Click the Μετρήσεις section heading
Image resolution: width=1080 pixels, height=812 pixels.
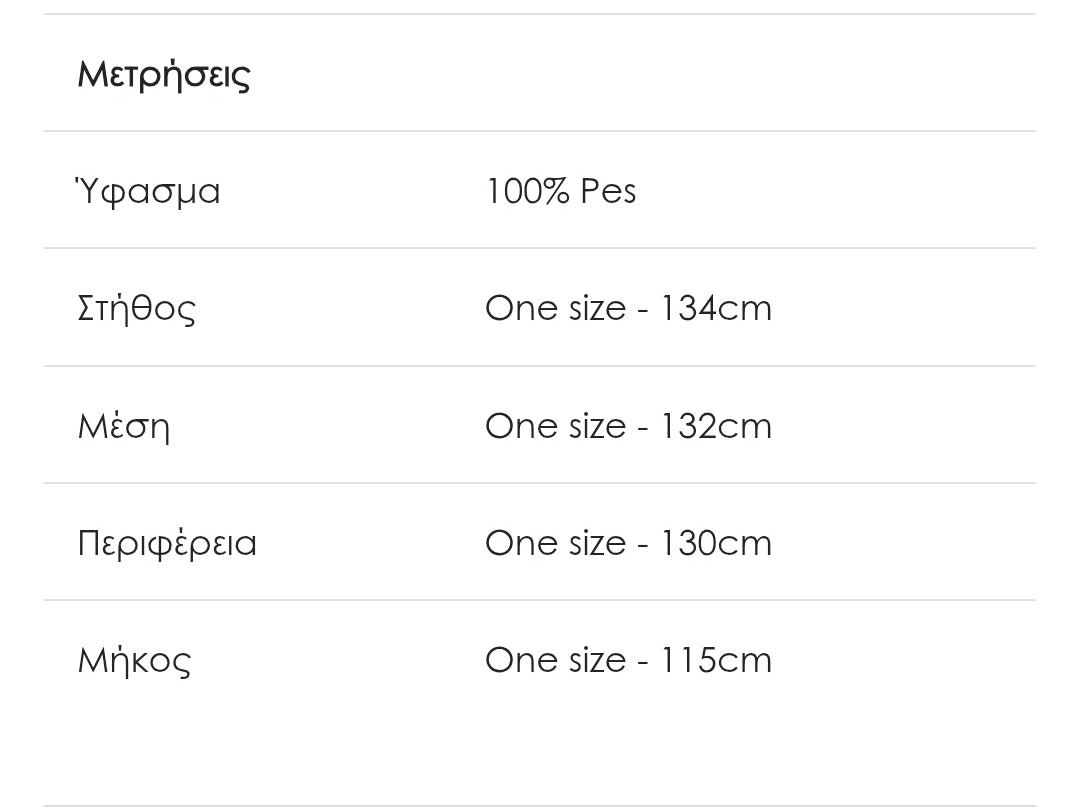pos(164,74)
